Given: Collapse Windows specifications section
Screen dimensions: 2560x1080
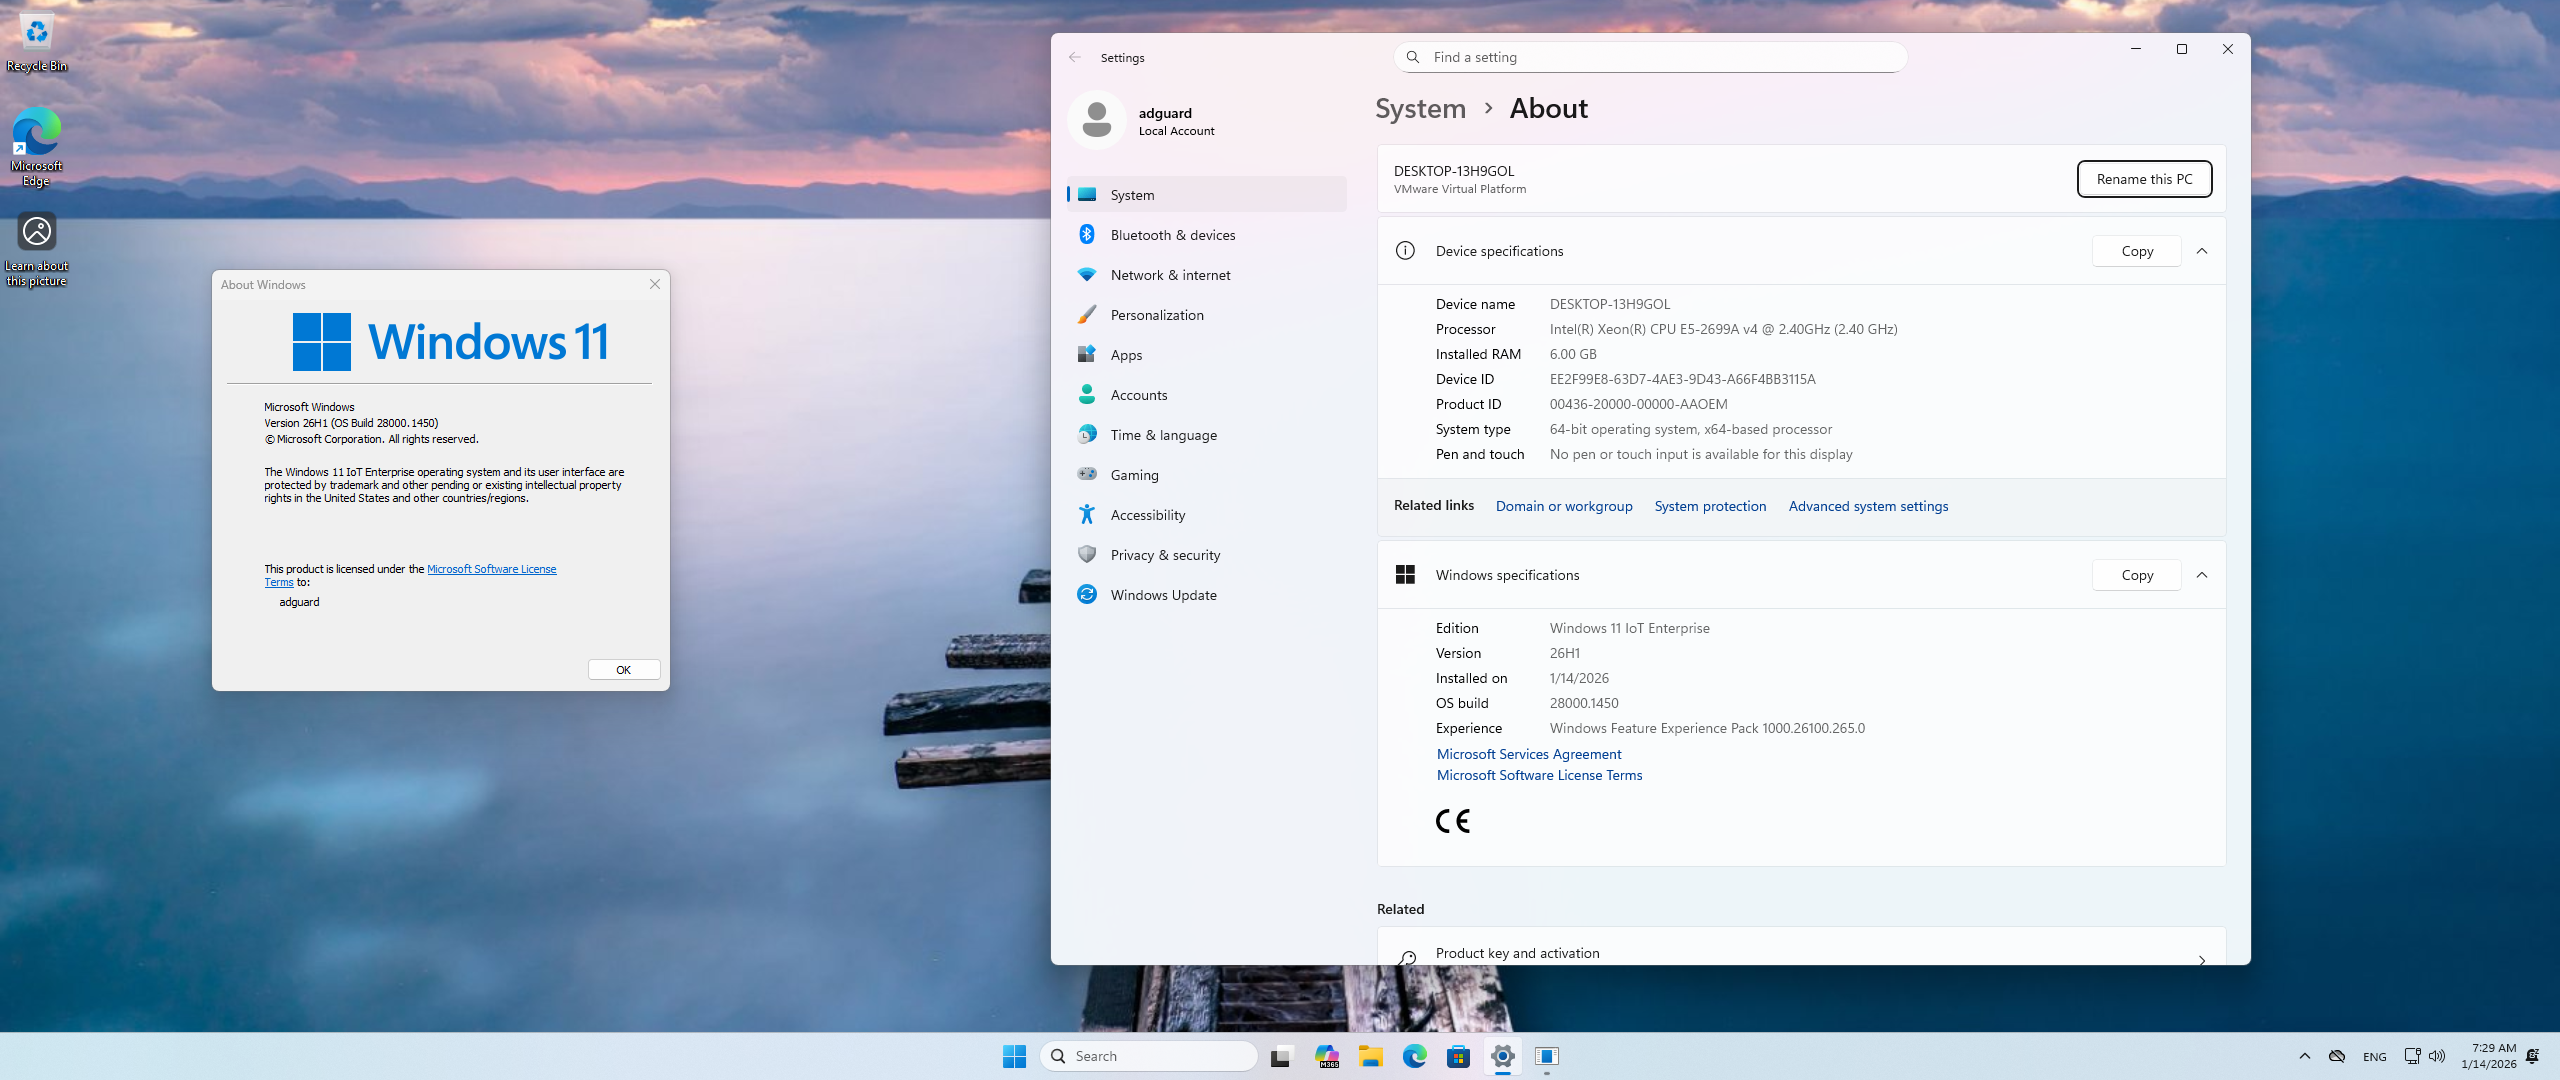Looking at the screenshot, I should pyautogui.click(x=2202, y=575).
